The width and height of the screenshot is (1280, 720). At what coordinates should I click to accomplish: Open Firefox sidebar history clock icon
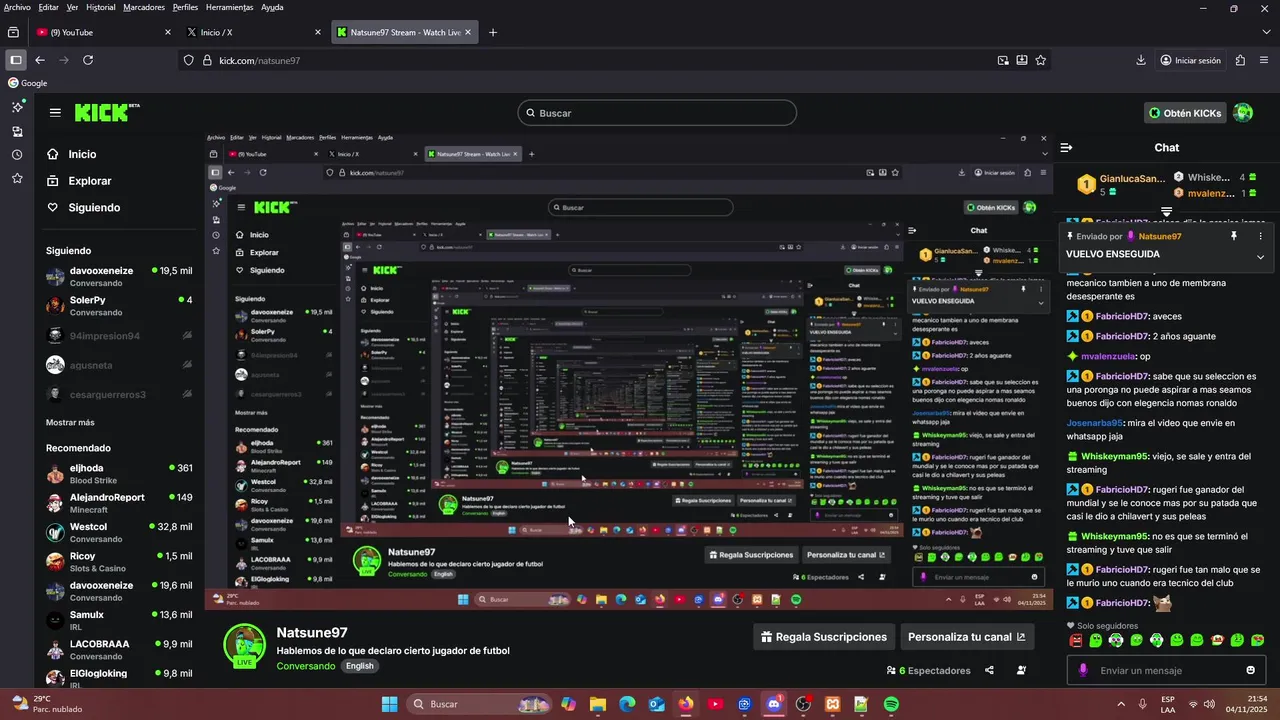point(17,155)
